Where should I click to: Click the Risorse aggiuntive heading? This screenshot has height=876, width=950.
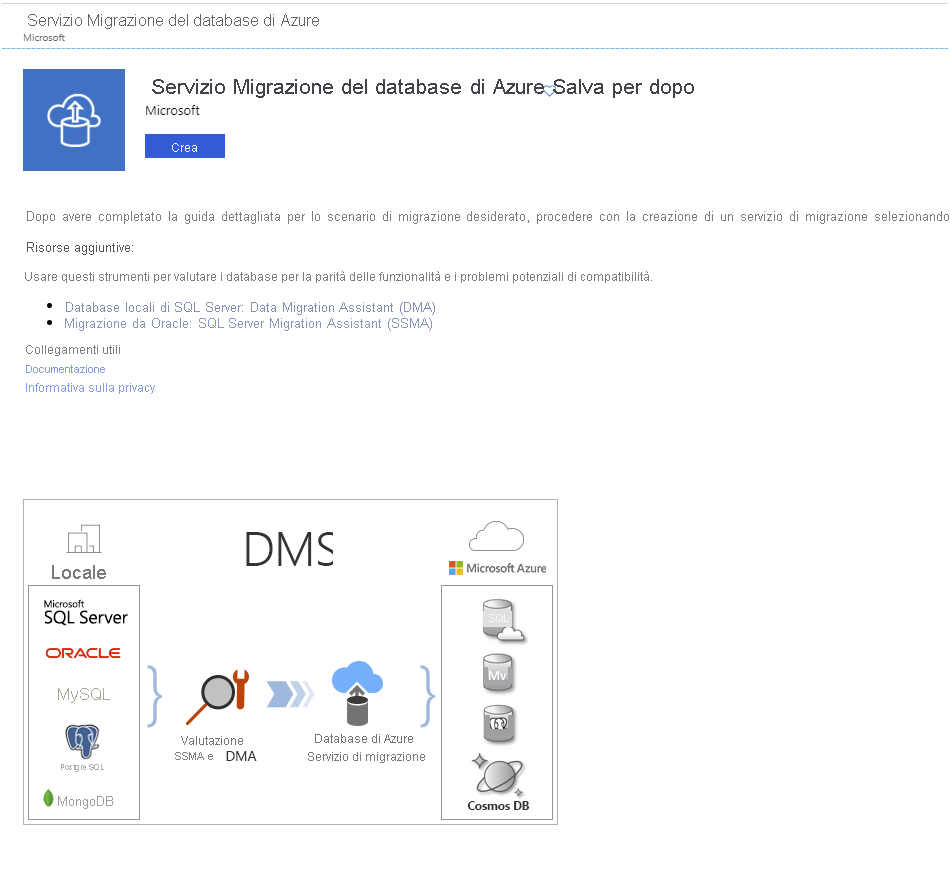[x=80, y=248]
